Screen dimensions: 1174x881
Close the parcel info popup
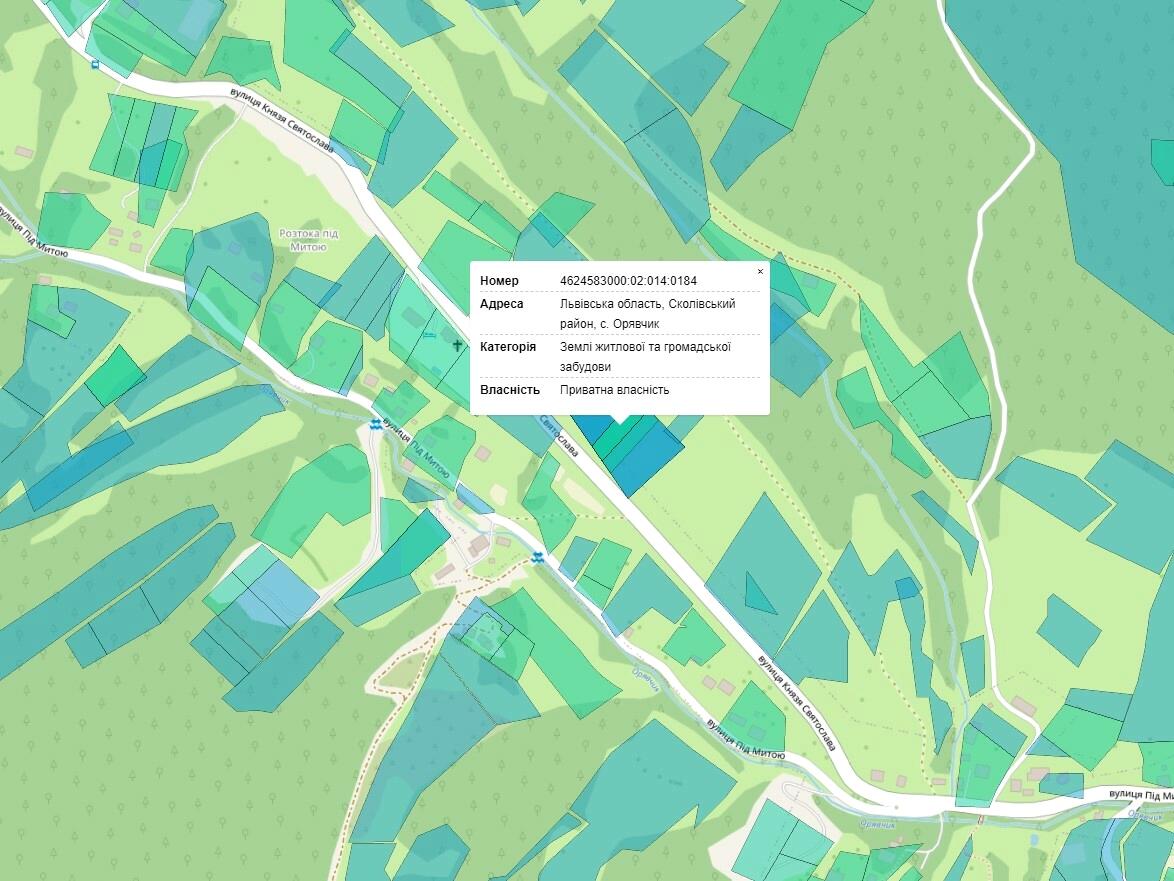click(760, 272)
